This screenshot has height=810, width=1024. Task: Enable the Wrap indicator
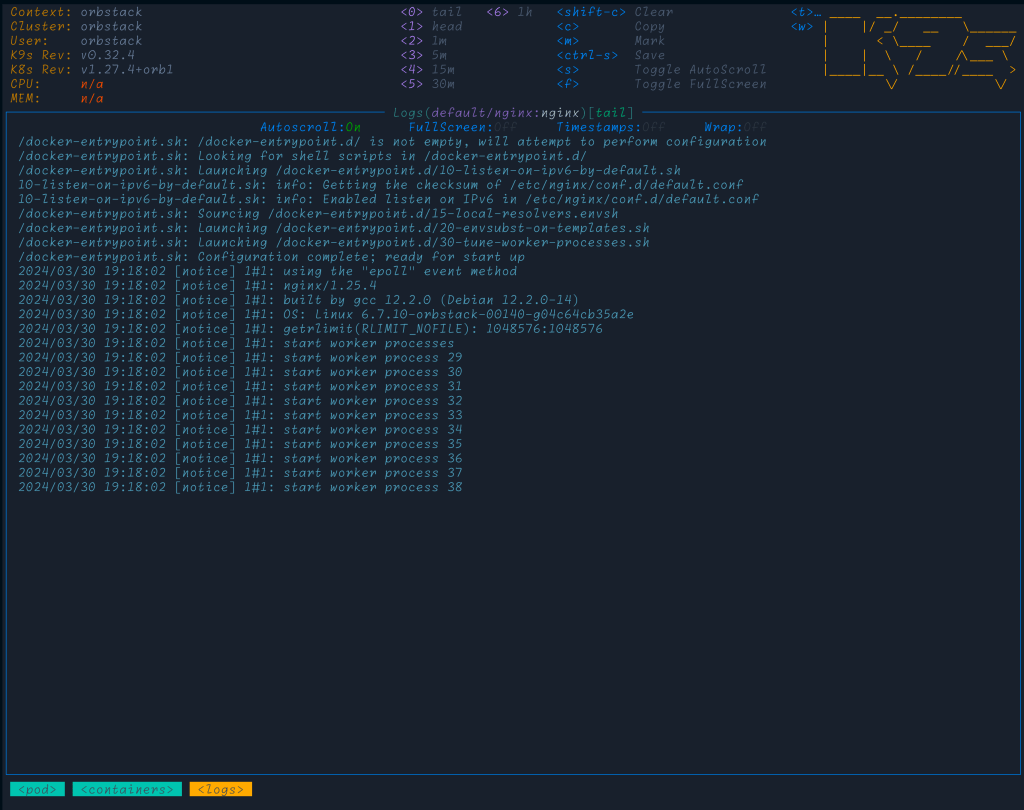click(735, 128)
